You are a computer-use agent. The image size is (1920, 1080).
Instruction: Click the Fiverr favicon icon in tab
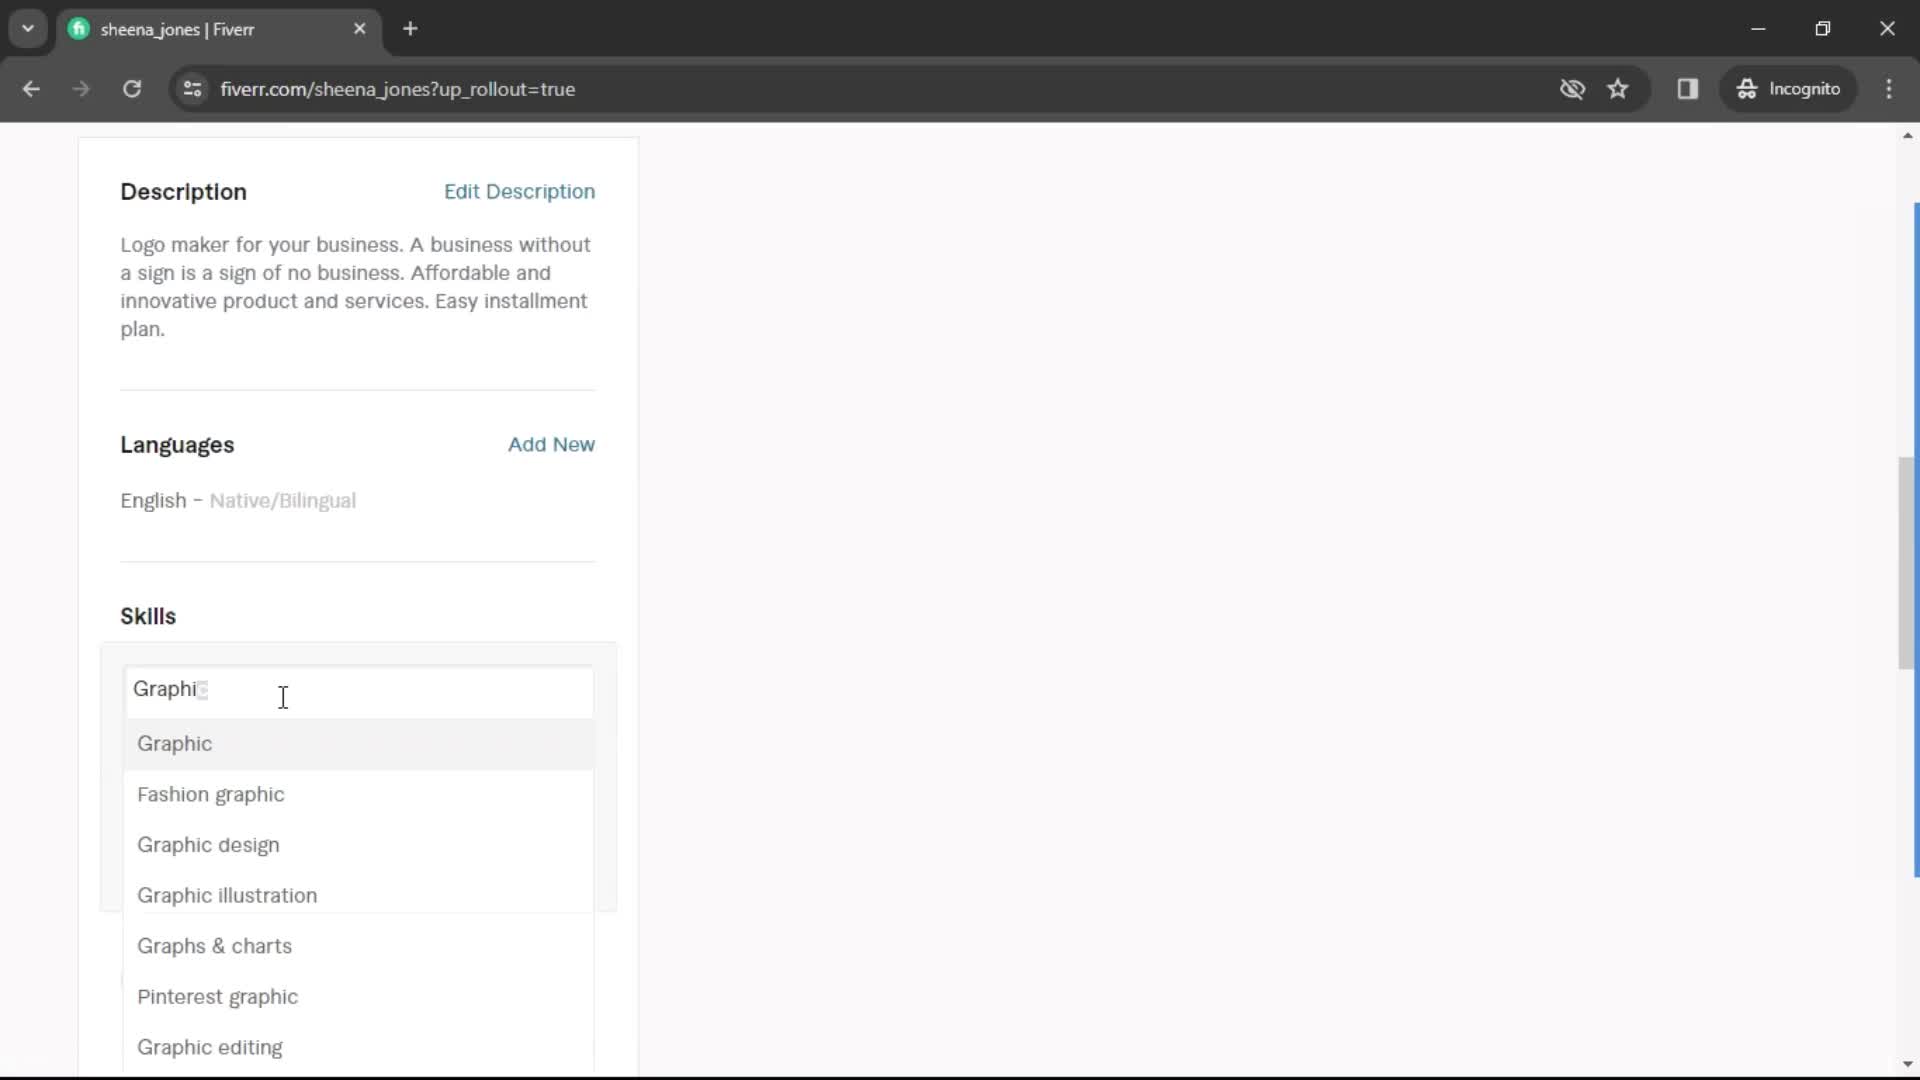point(78,29)
